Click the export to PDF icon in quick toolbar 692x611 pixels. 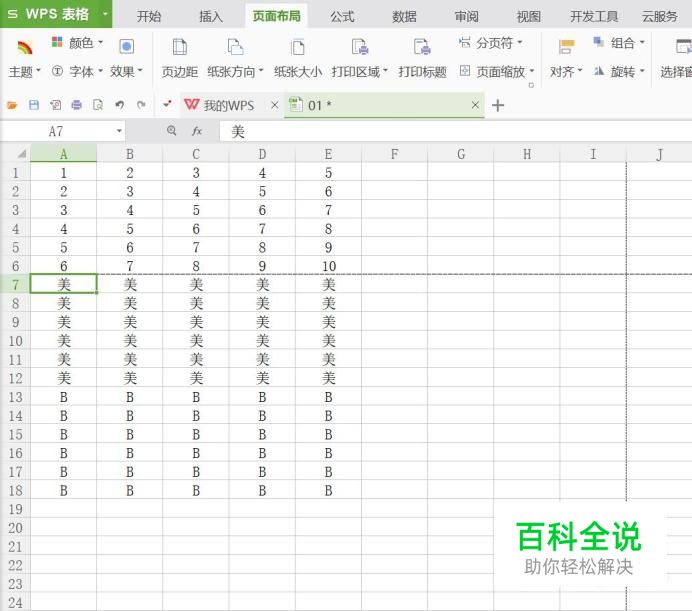55,105
